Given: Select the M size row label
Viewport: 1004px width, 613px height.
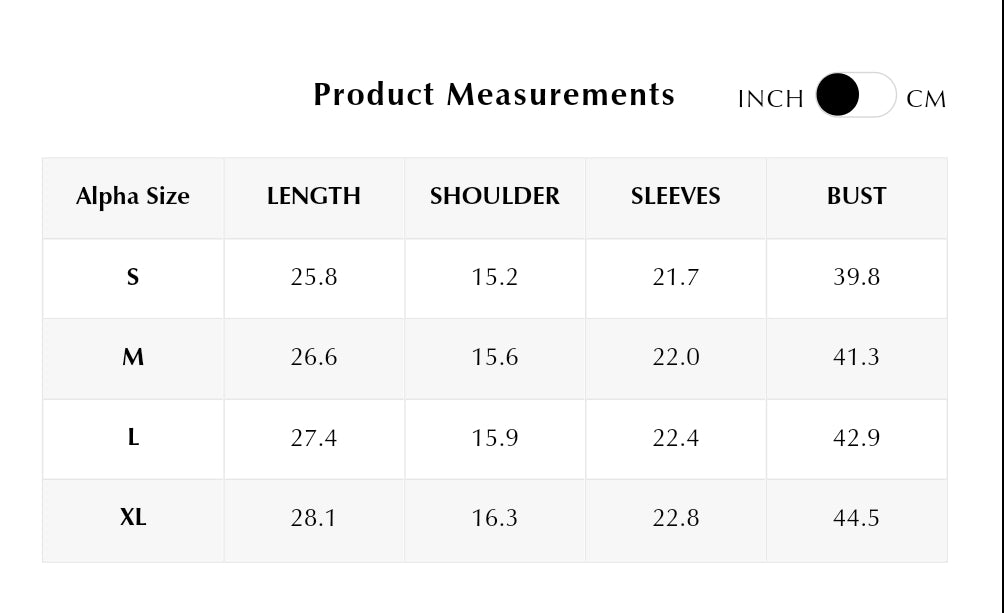Looking at the screenshot, I should [x=133, y=357].
